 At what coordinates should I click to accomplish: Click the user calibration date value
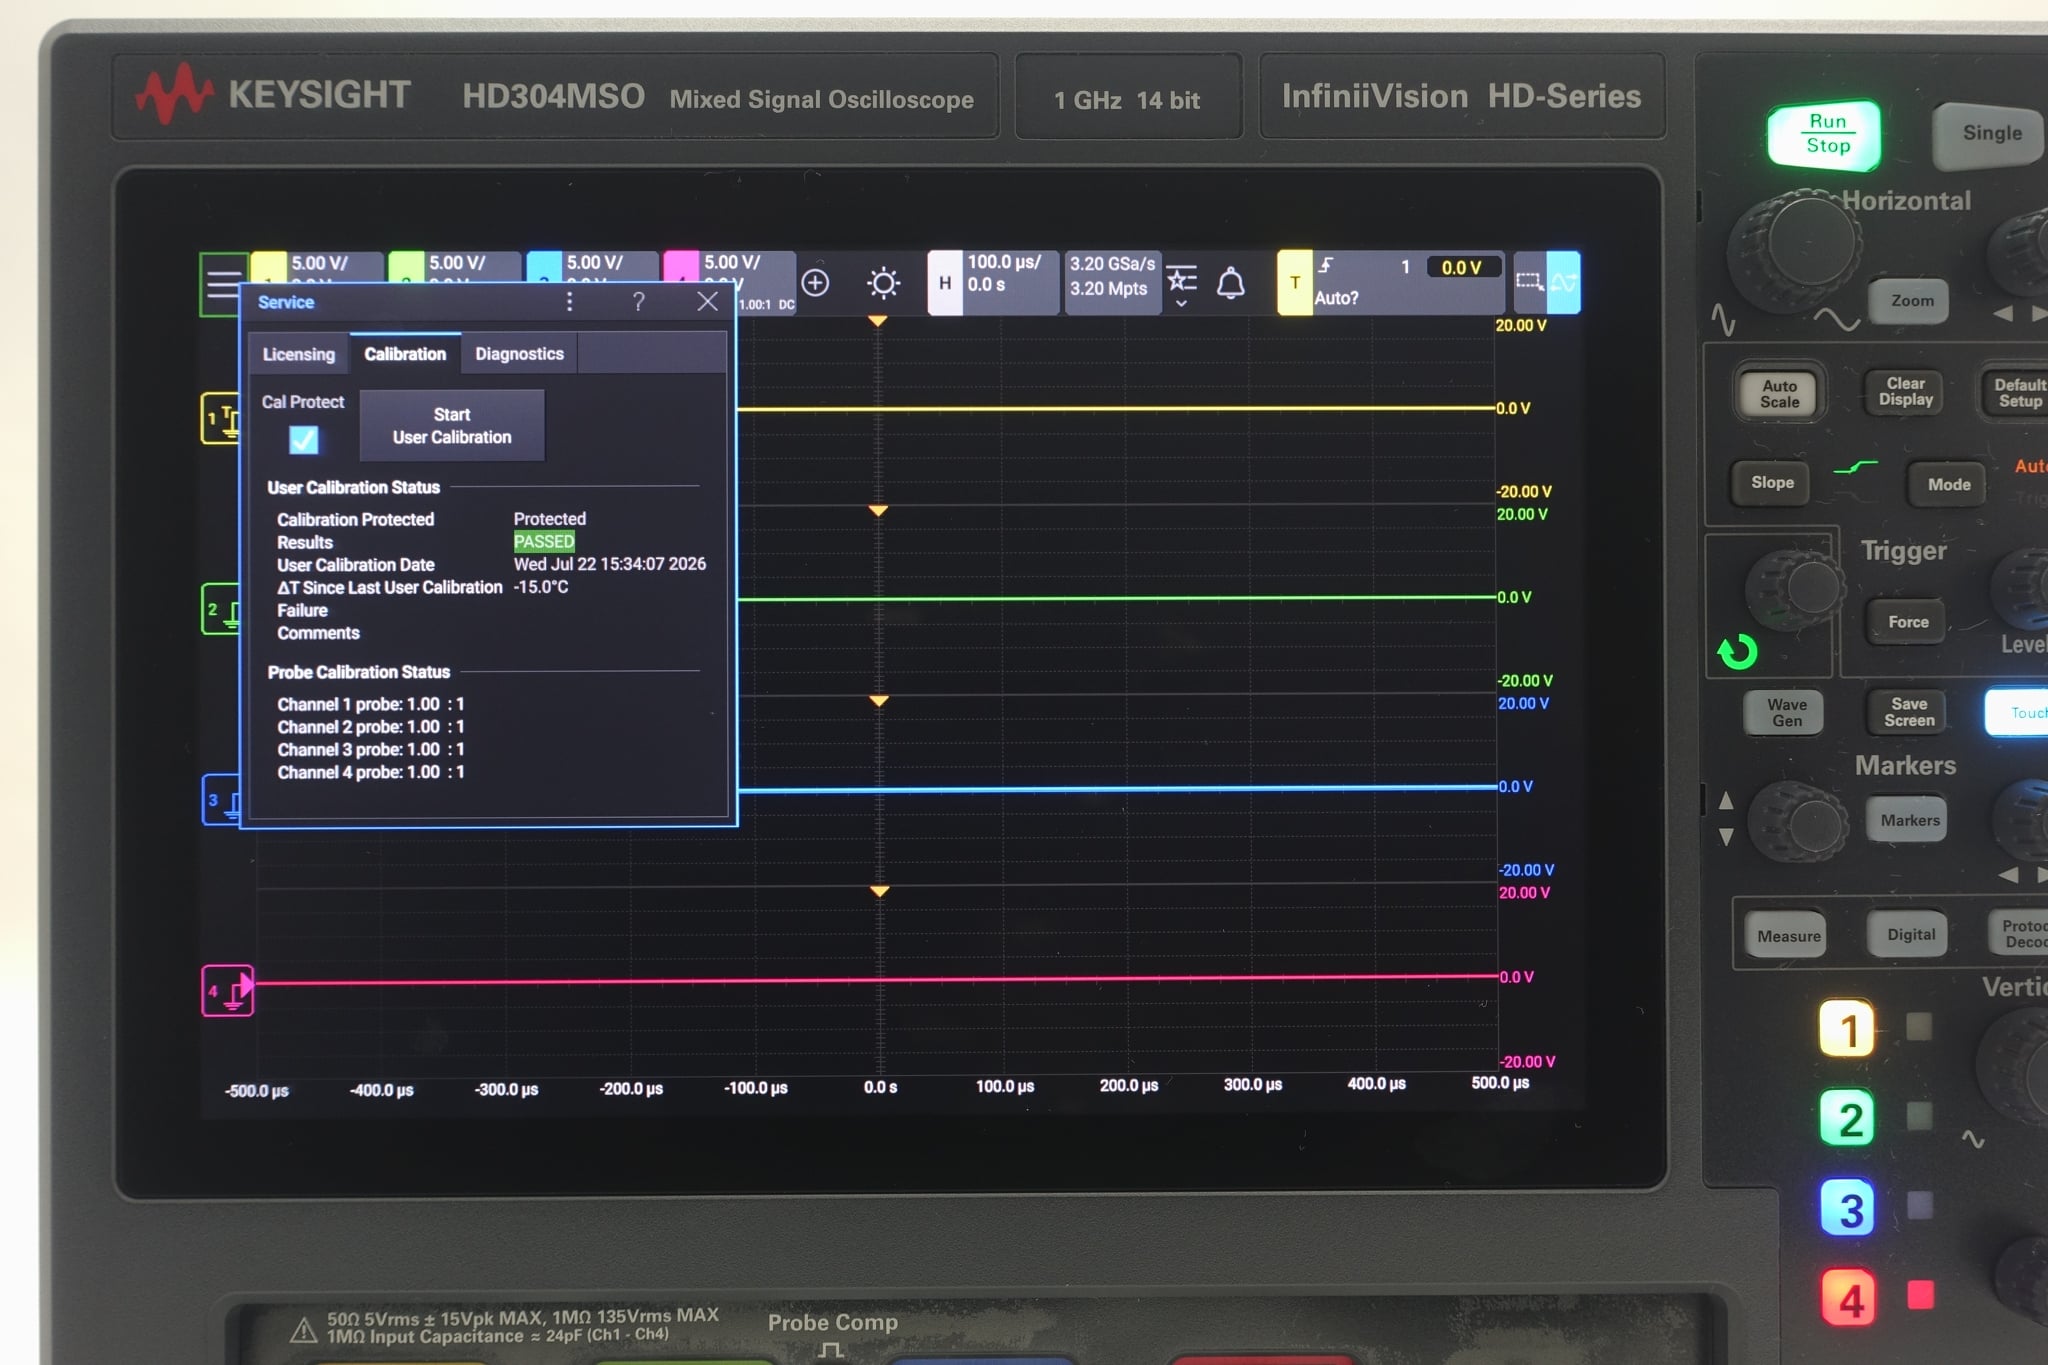(x=609, y=564)
